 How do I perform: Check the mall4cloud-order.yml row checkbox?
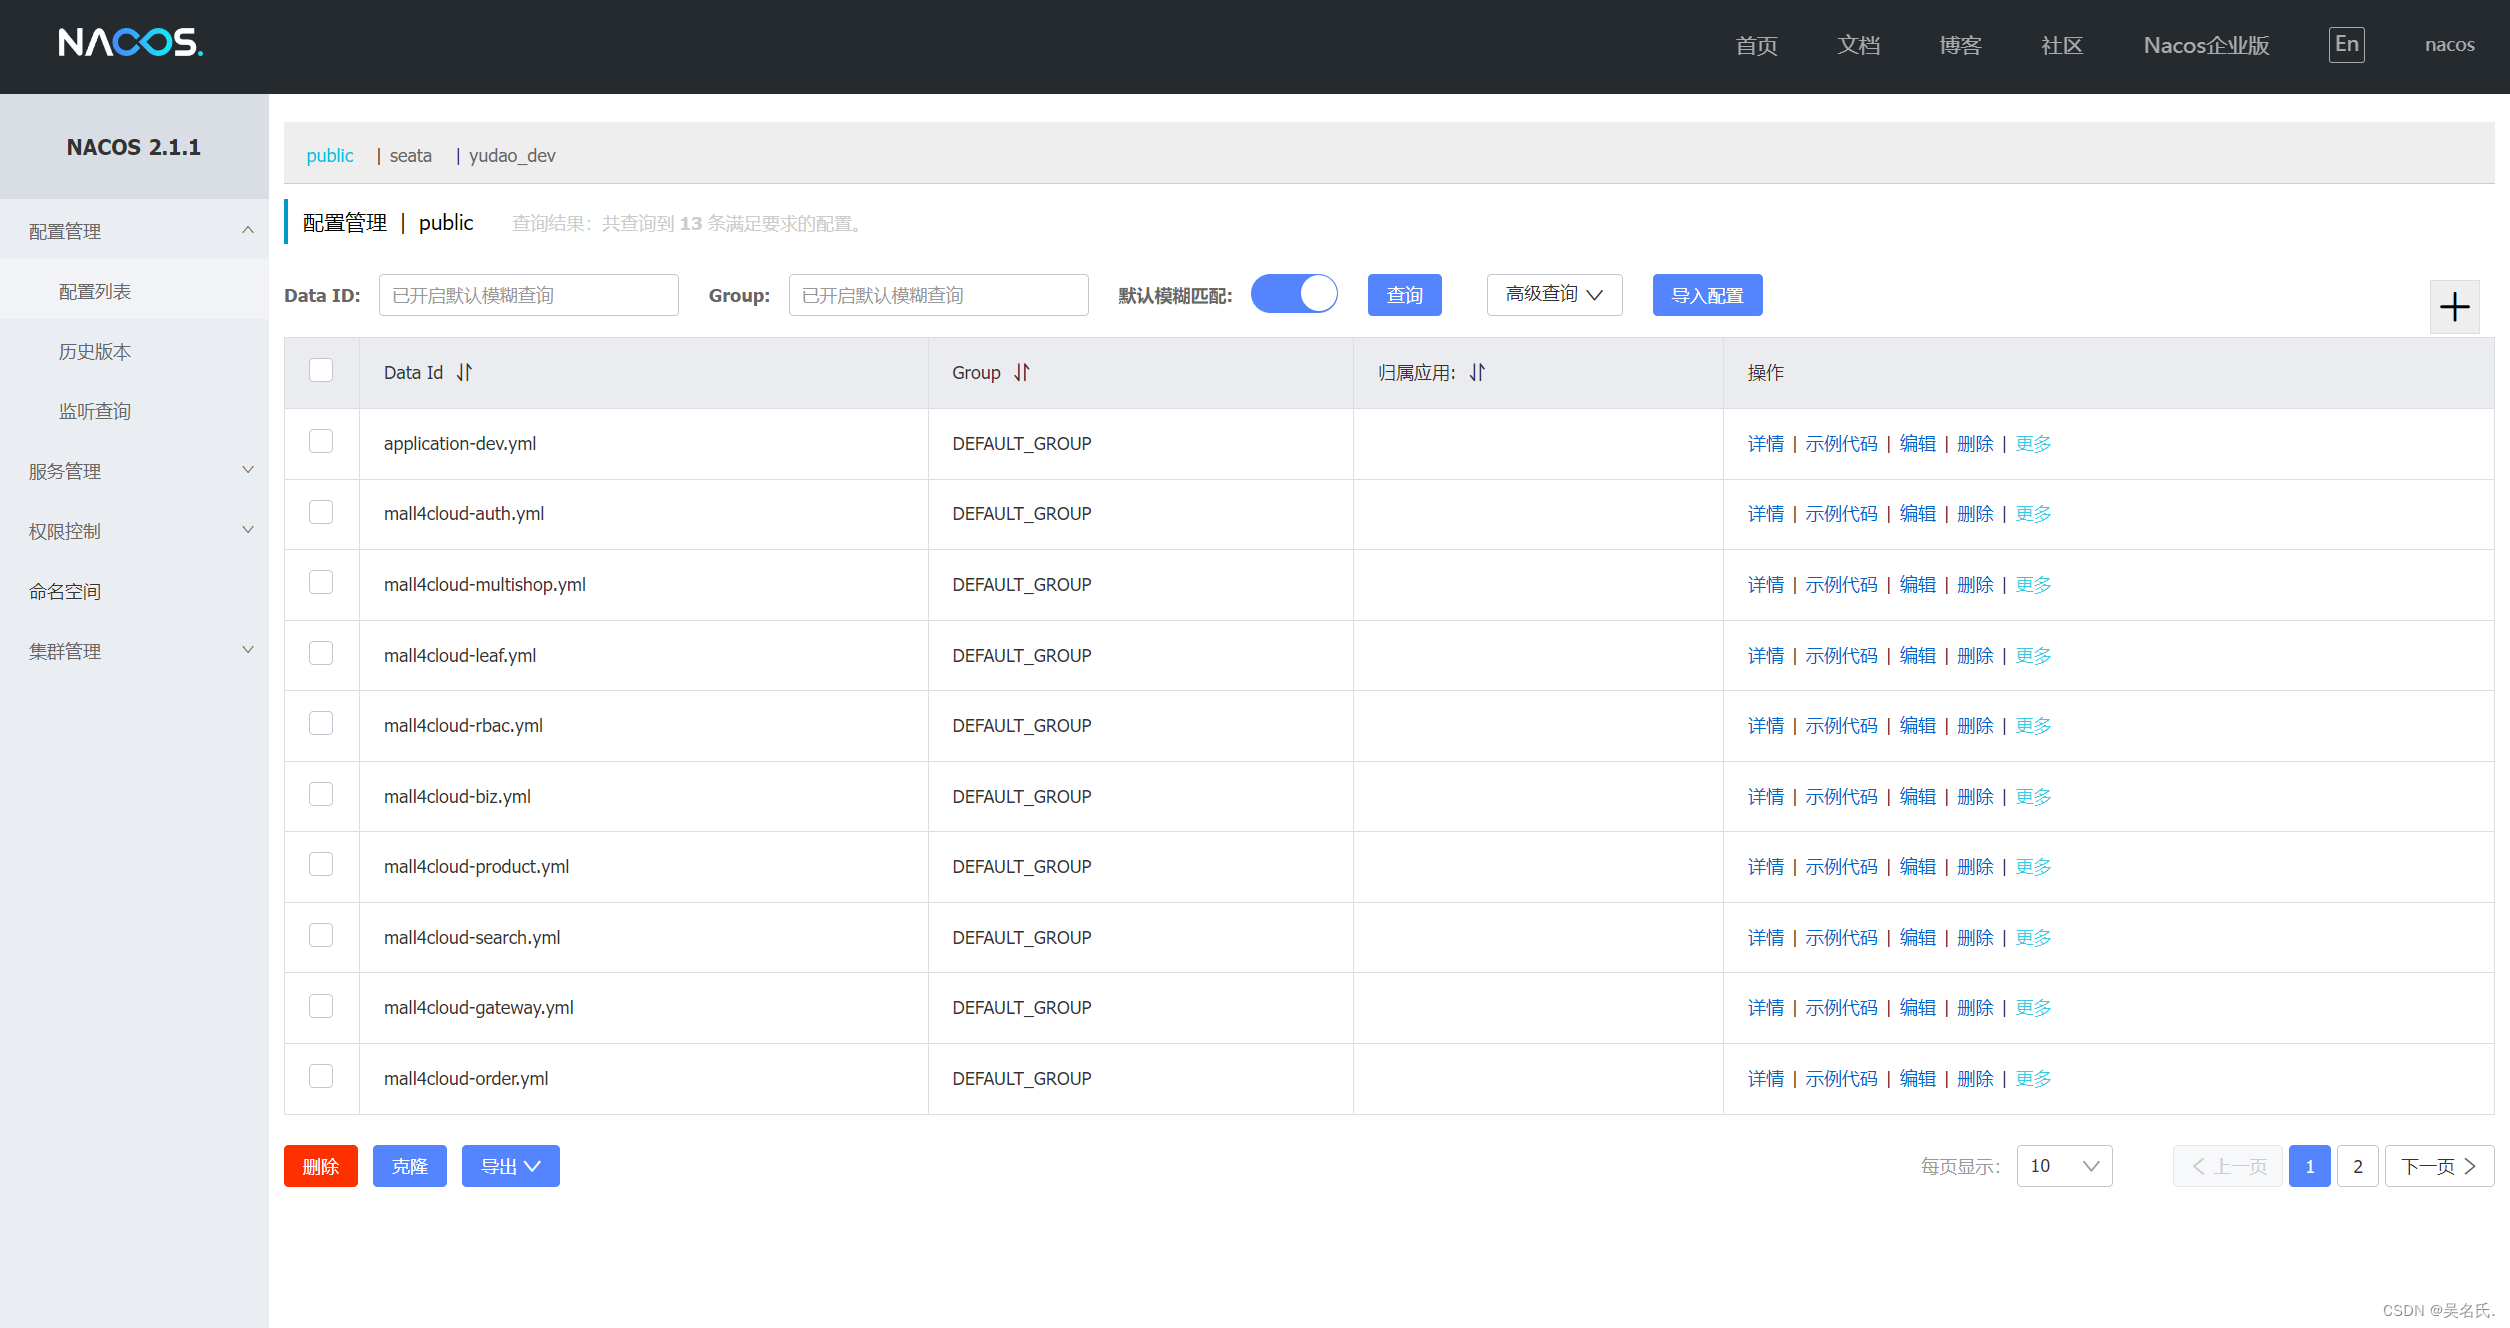click(x=321, y=1076)
